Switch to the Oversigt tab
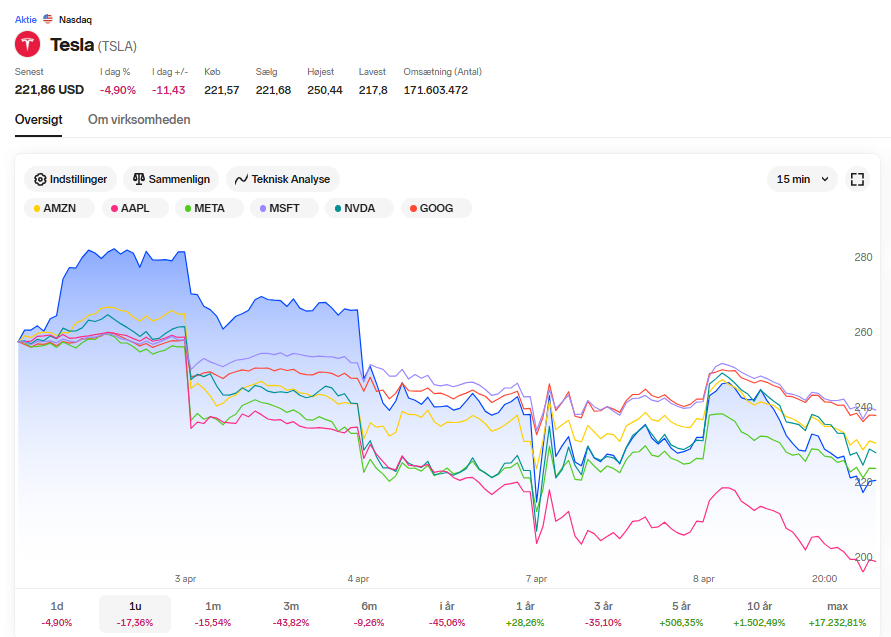 click(x=39, y=120)
